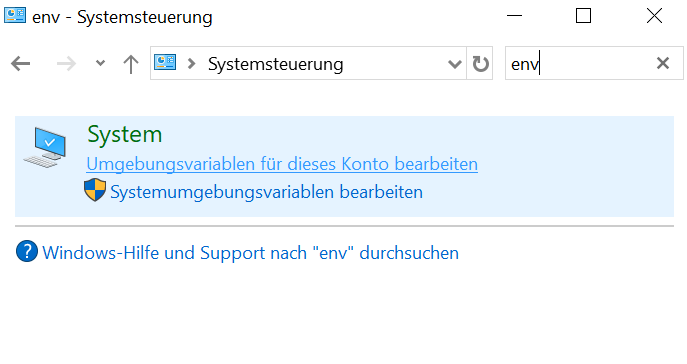Viewport: 687px width, 364px height.
Task: Go back with the left arrow button
Action: 21,64
